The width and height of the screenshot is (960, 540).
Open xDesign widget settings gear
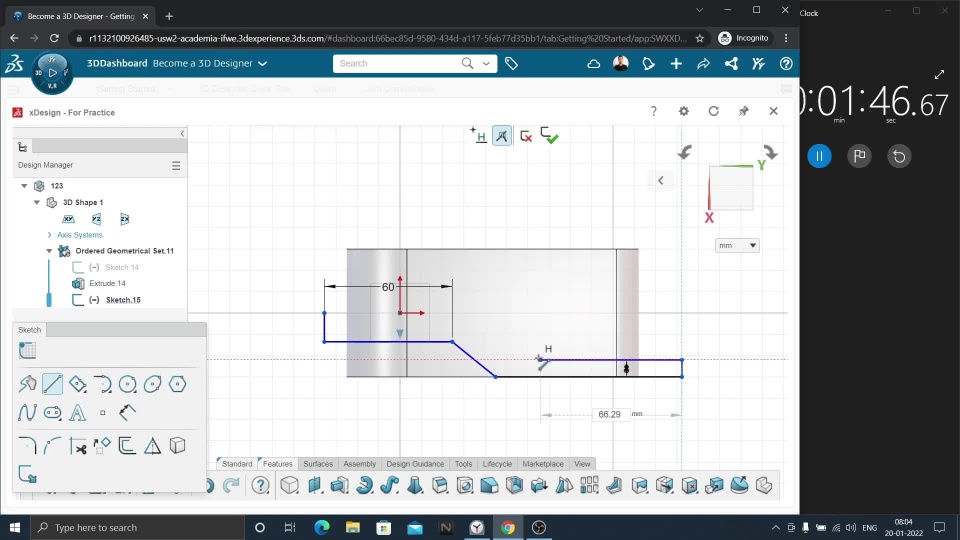[x=684, y=111]
